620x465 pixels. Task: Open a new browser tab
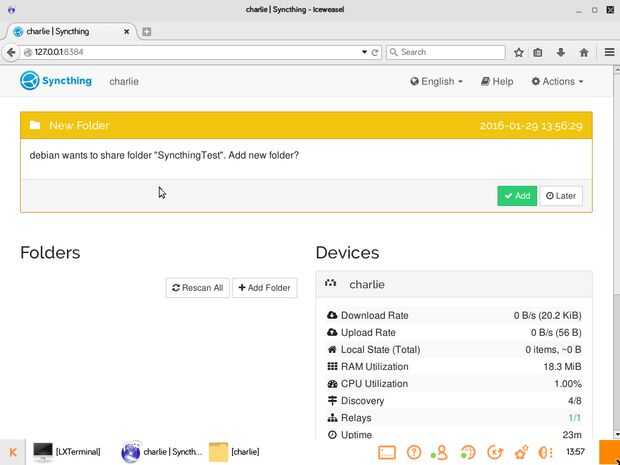pyautogui.click(x=146, y=32)
